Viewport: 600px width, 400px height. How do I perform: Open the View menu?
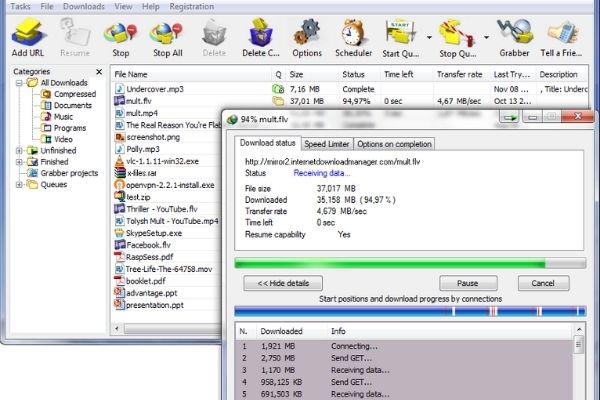[123, 7]
